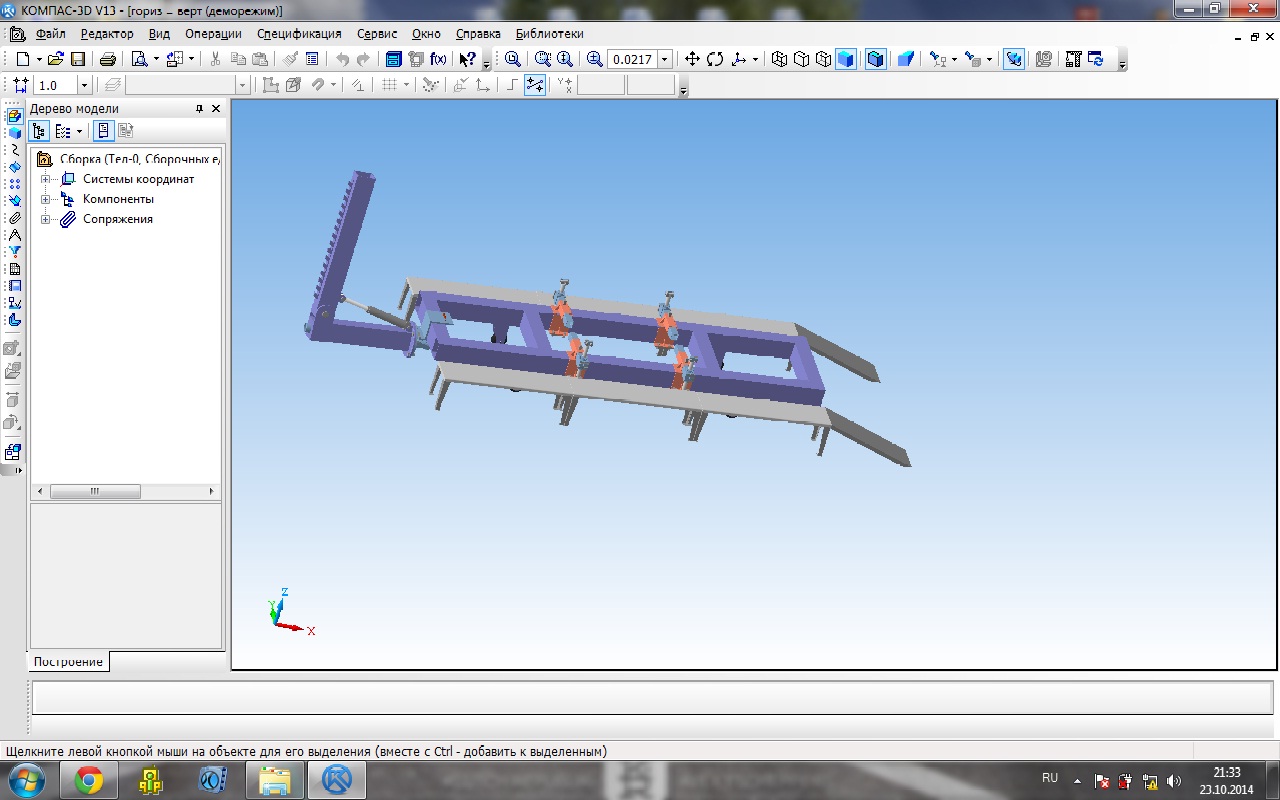This screenshot has height=800, width=1280.
Task: Create a new document with the blank-page icon
Action: tap(23, 59)
